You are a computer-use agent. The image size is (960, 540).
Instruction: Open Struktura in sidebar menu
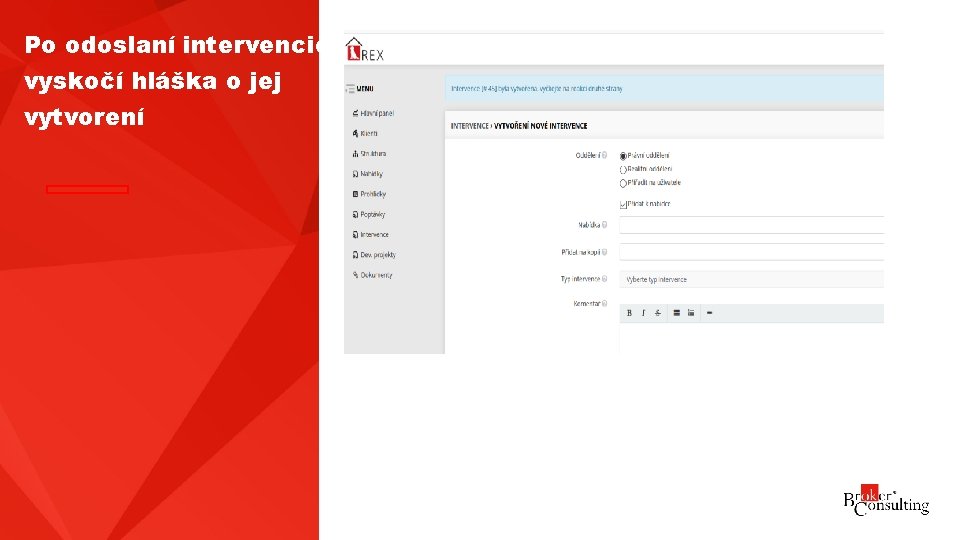click(369, 154)
